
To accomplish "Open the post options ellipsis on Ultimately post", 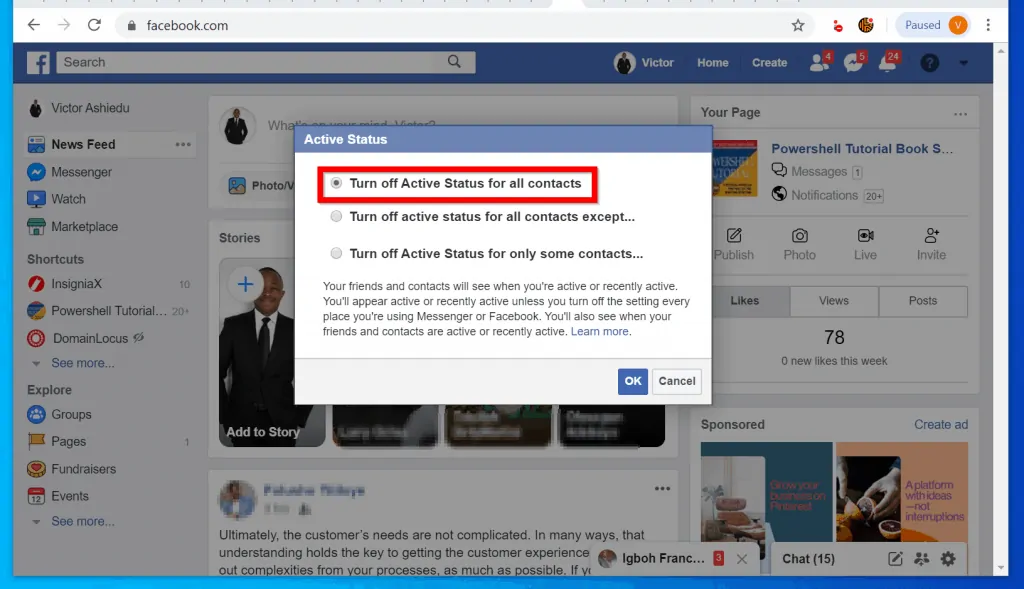I will [663, 488].
